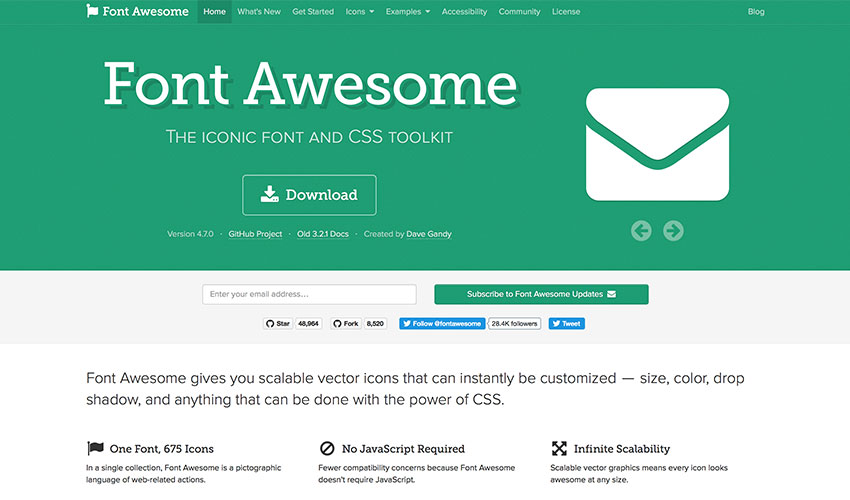Click Subscribe to Font Awesome Updates button
Viewport: 850px width, 500px height.
(542, 294)
